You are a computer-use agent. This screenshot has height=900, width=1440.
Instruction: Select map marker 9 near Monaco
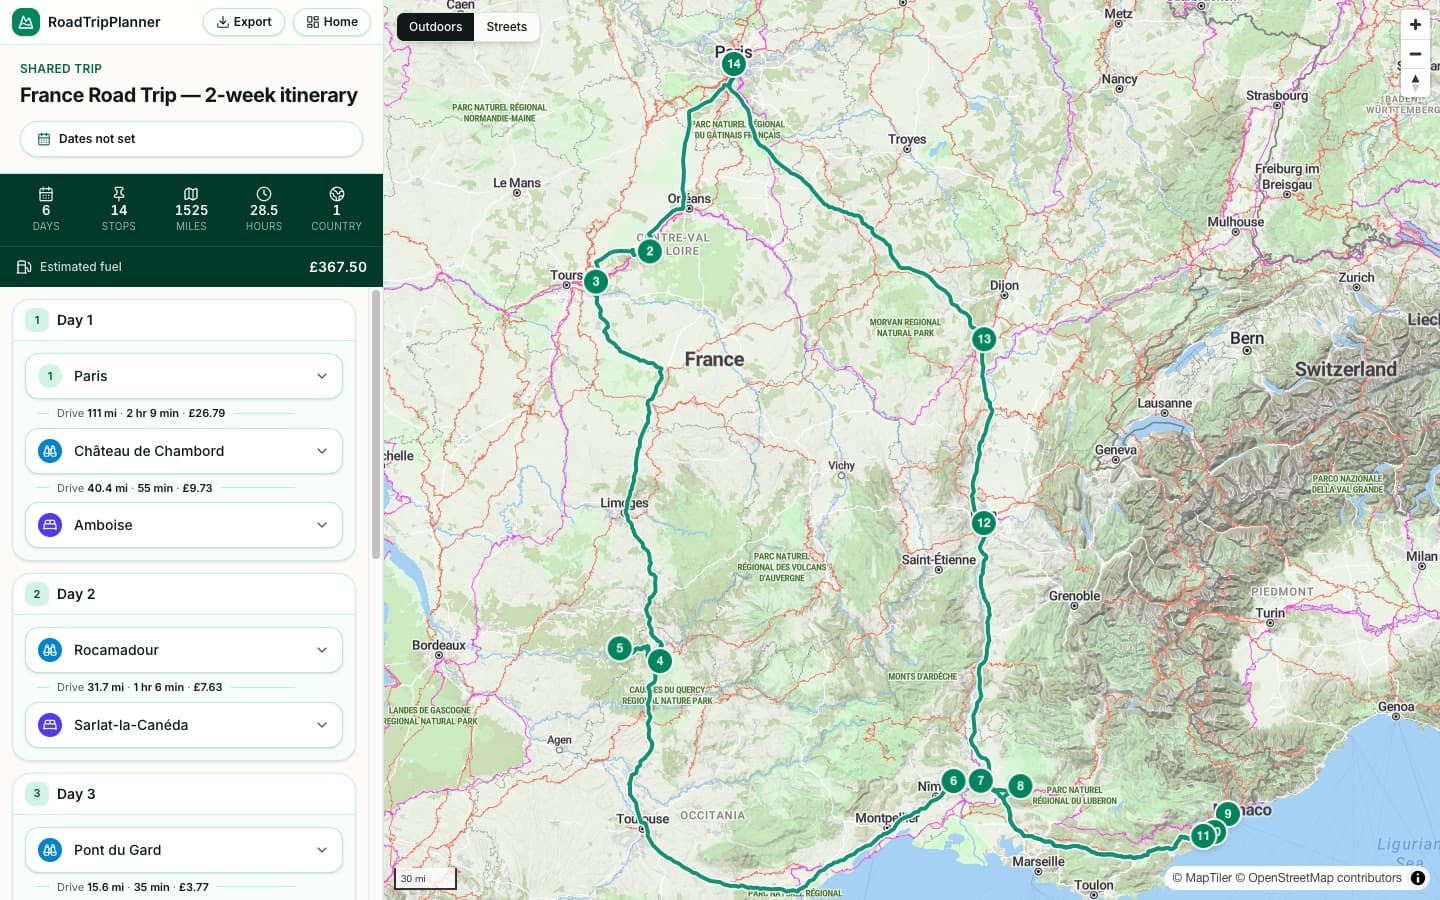pos(1228,813)
